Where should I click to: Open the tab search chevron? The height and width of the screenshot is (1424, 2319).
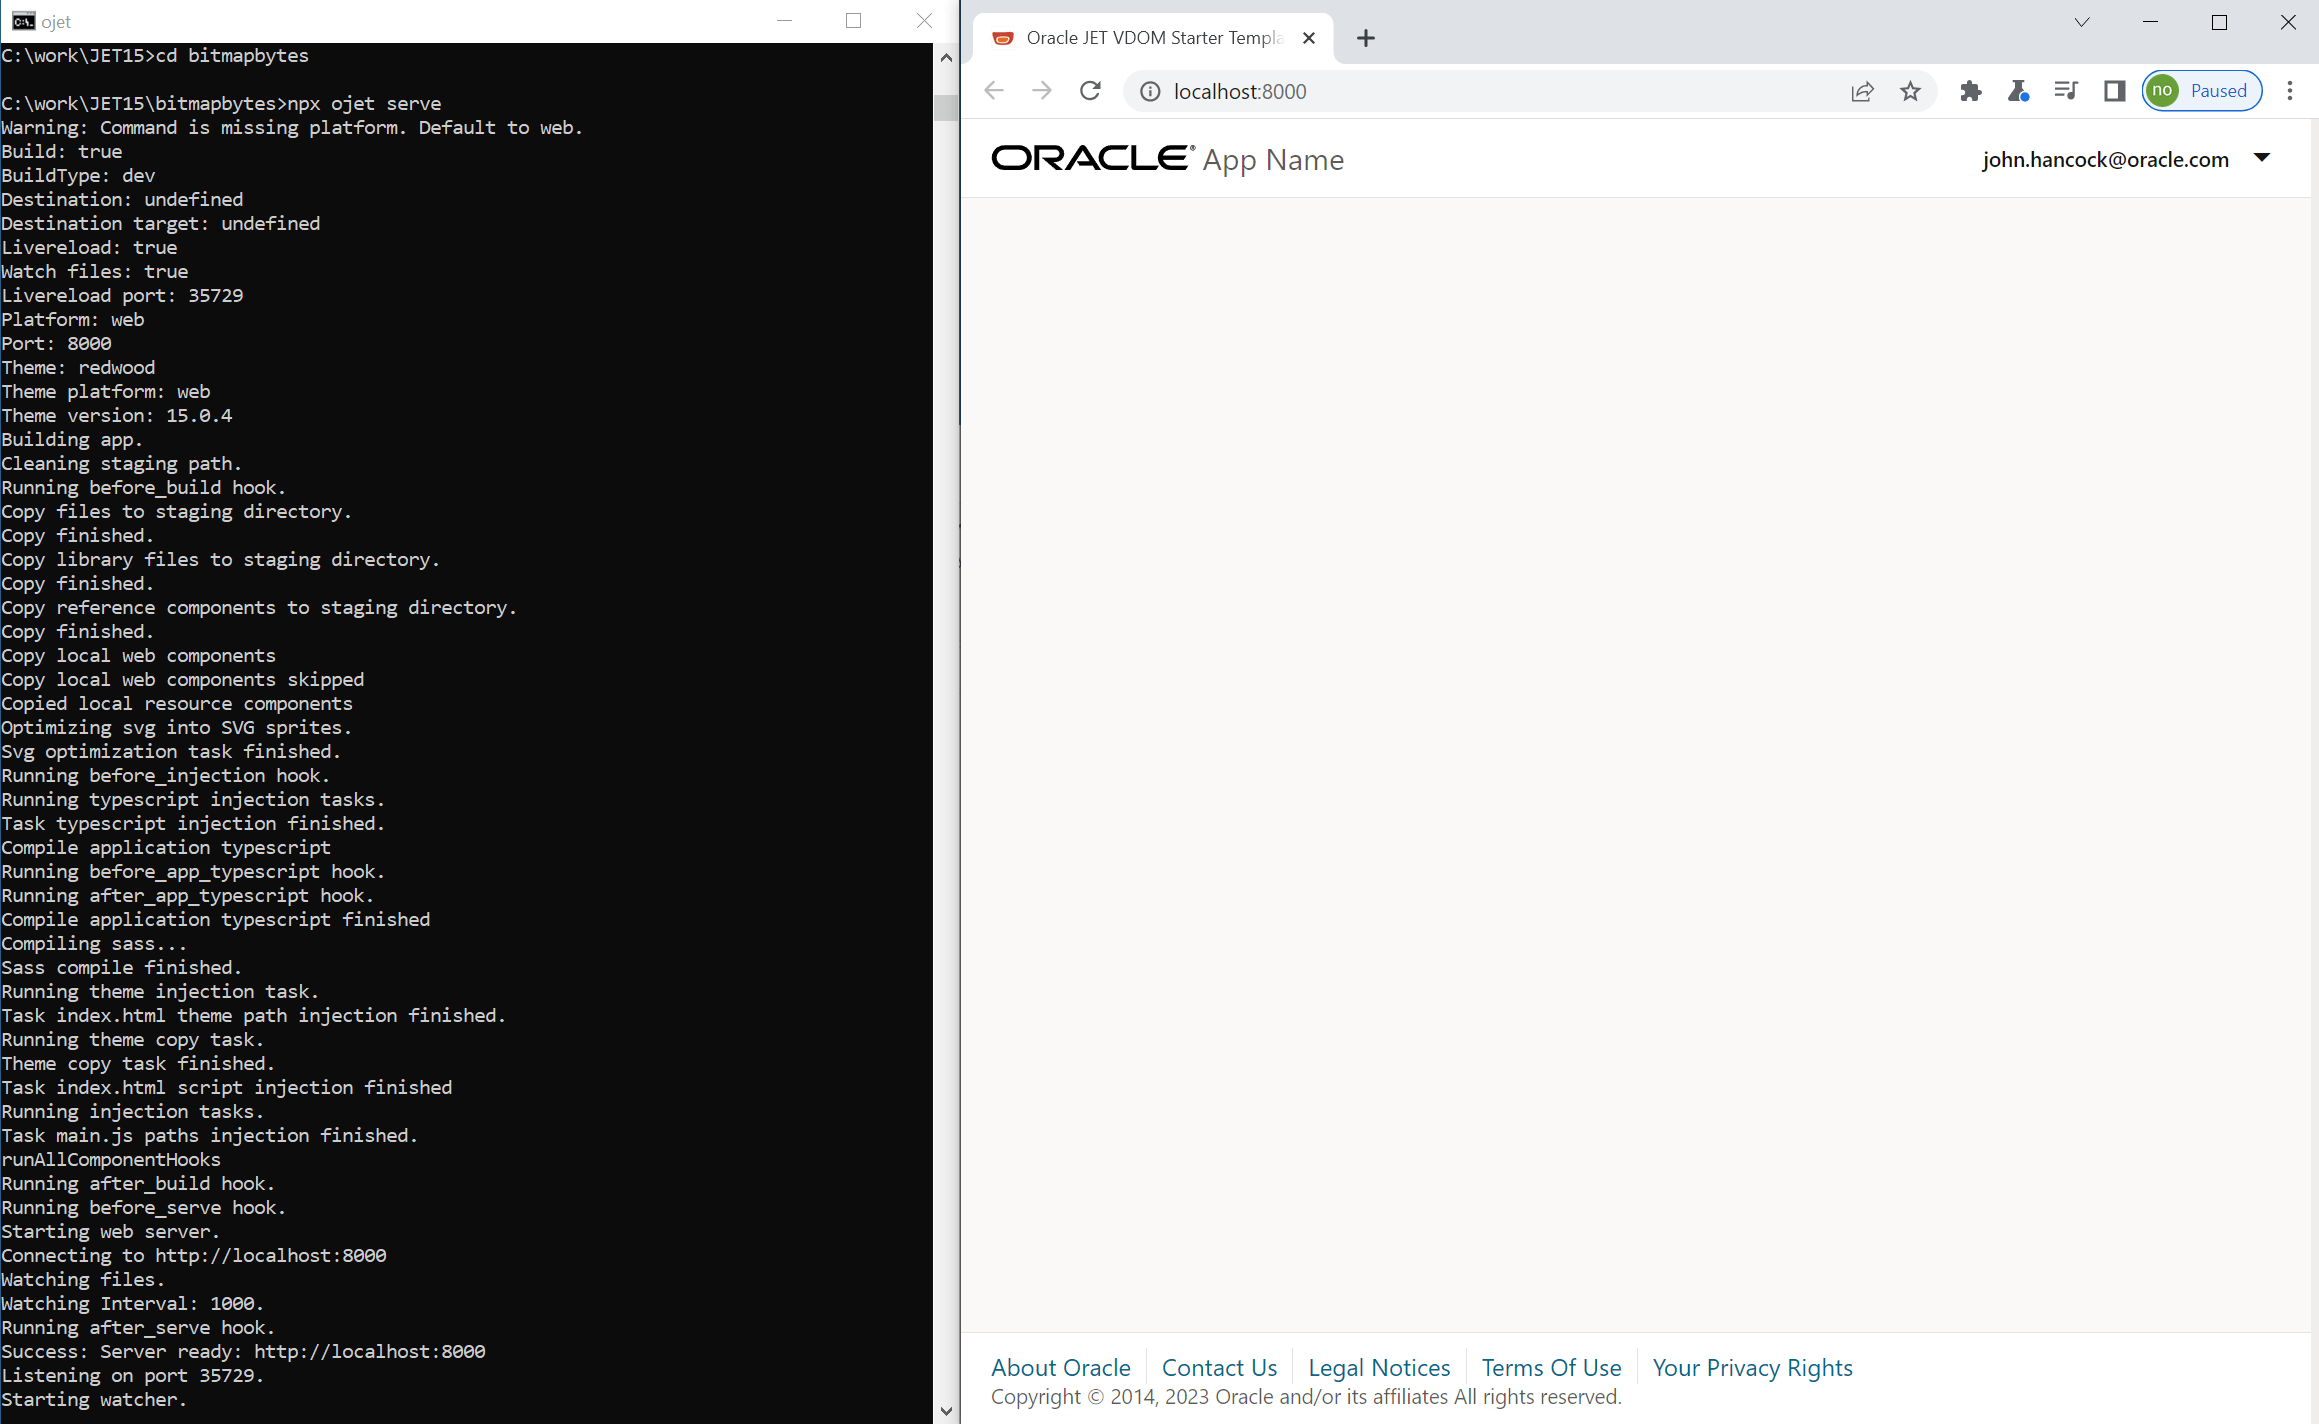2082,22
